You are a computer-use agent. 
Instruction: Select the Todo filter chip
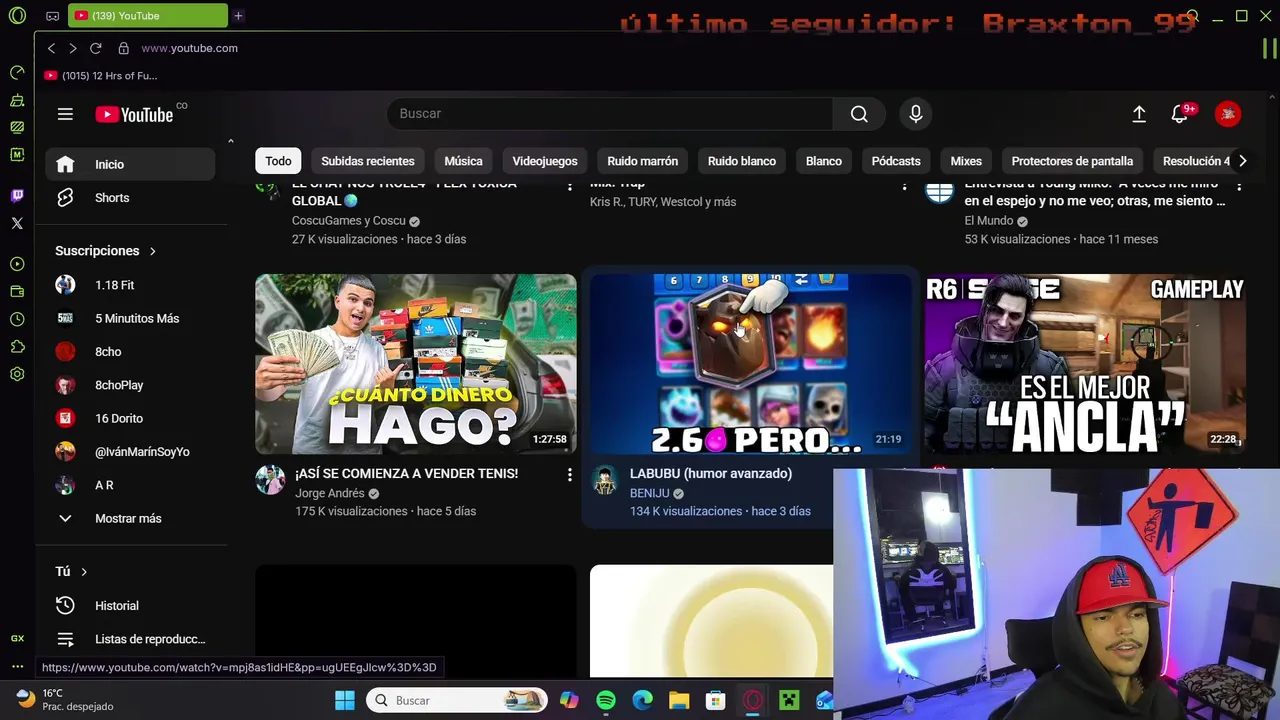point(278,161)
